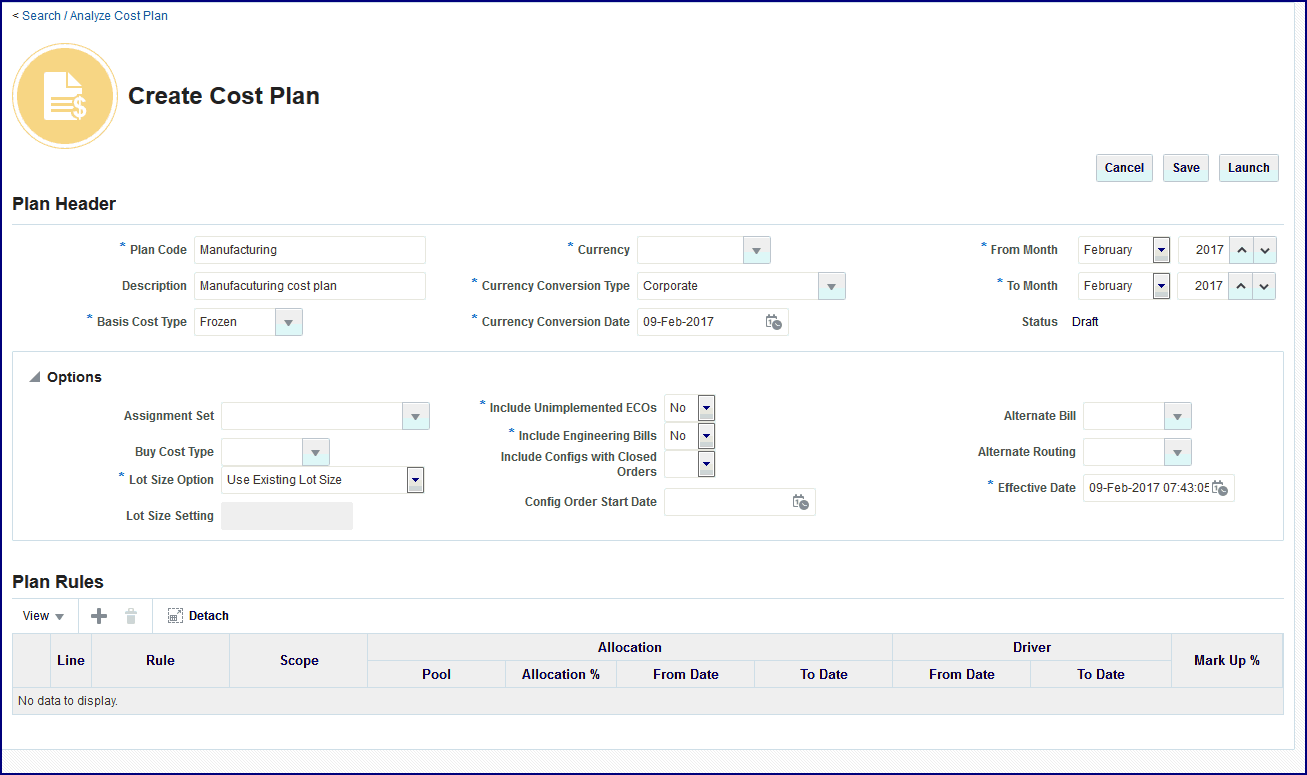The image size is (1307, 775).
Task: Open the Alternate Bill dropdown
Action: pos(1178,416)
